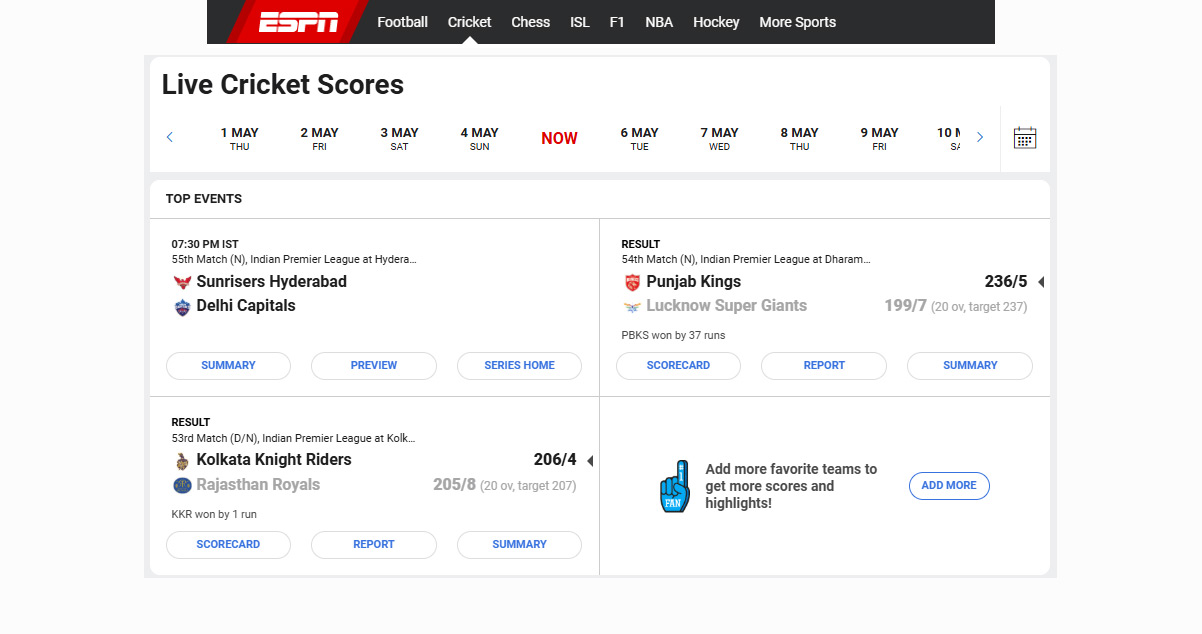Click the ESPN logo

point(298,22)
